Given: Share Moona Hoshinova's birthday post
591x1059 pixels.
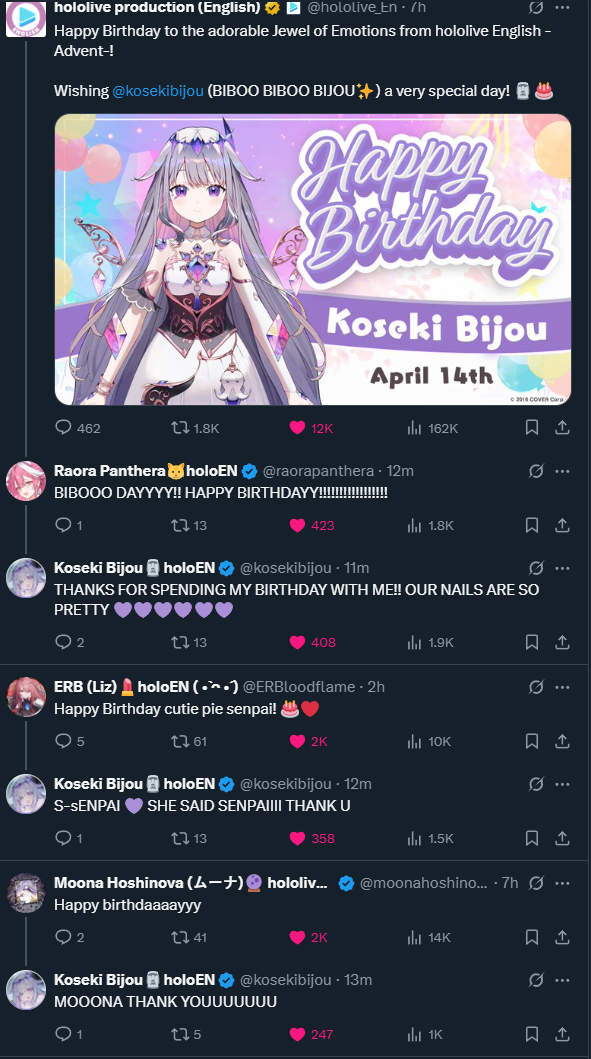Looking at the screenshot, I should point(562,937).
